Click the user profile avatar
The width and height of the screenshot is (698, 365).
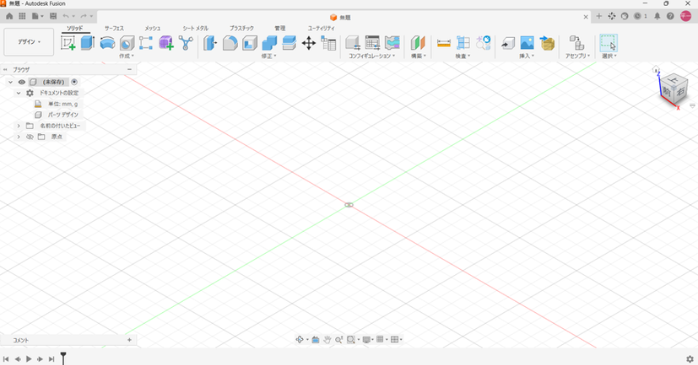(686, 16)
